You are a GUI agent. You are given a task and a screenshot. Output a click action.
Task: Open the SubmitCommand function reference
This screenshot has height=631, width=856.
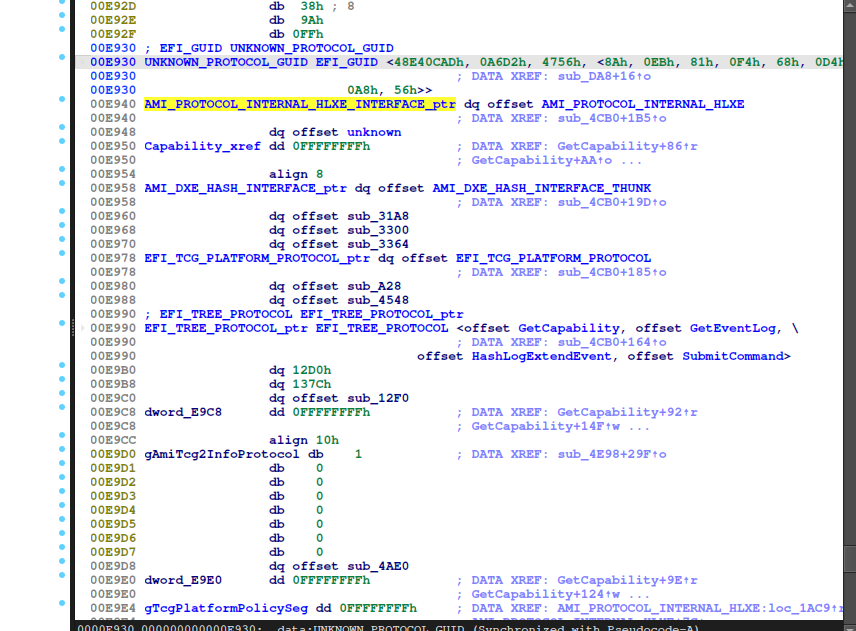click(x=736, y=356)
